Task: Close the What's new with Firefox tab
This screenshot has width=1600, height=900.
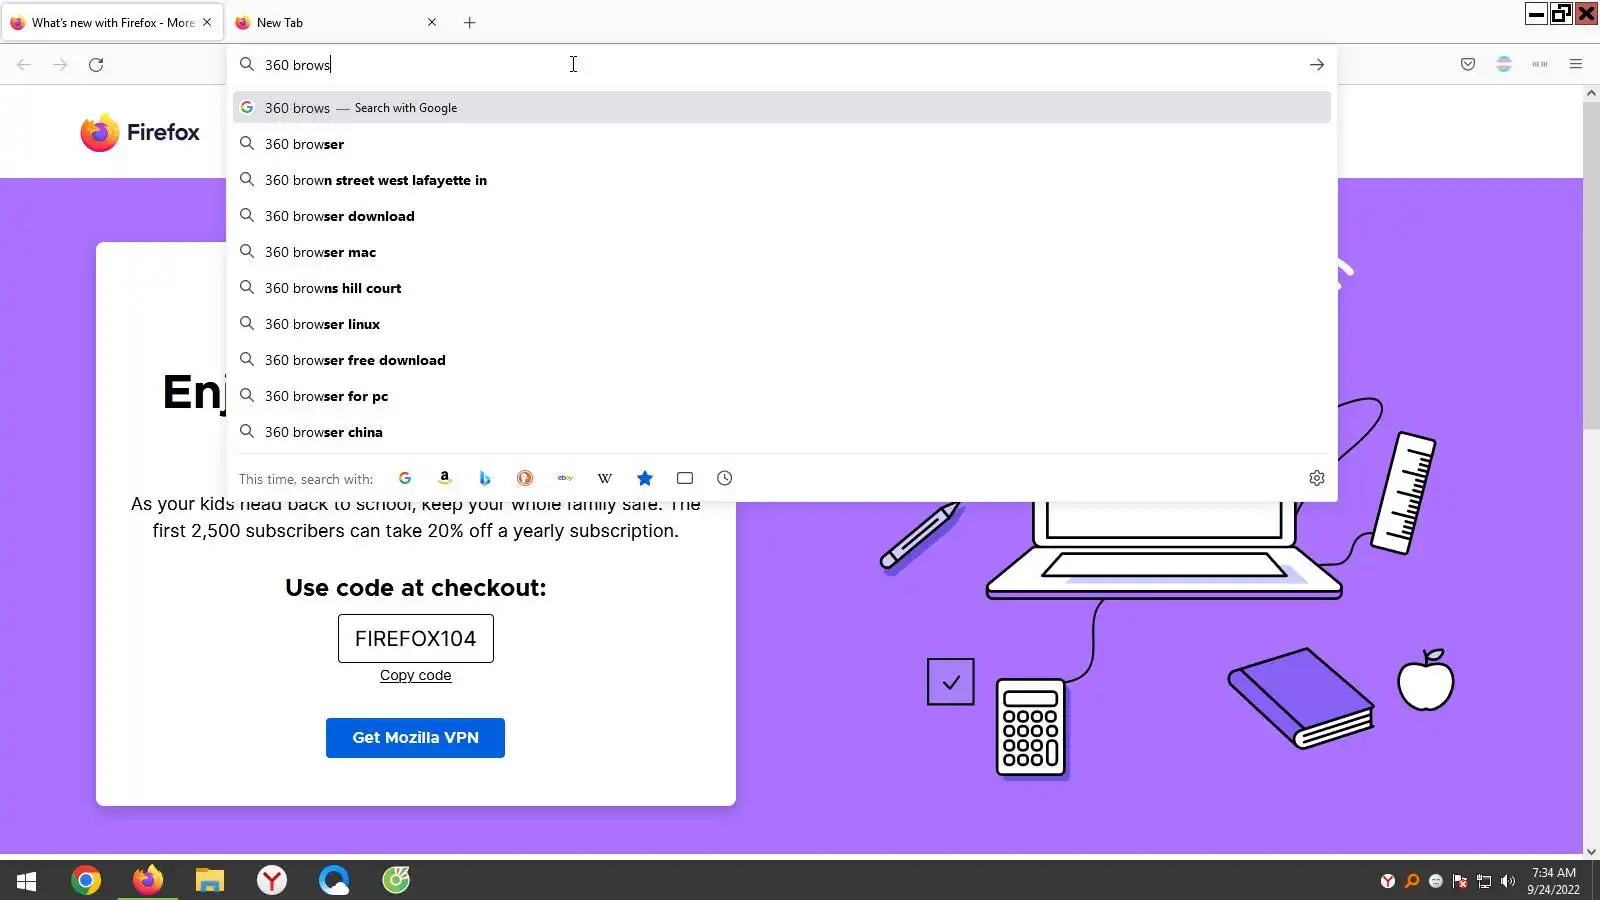Action: 207,22
